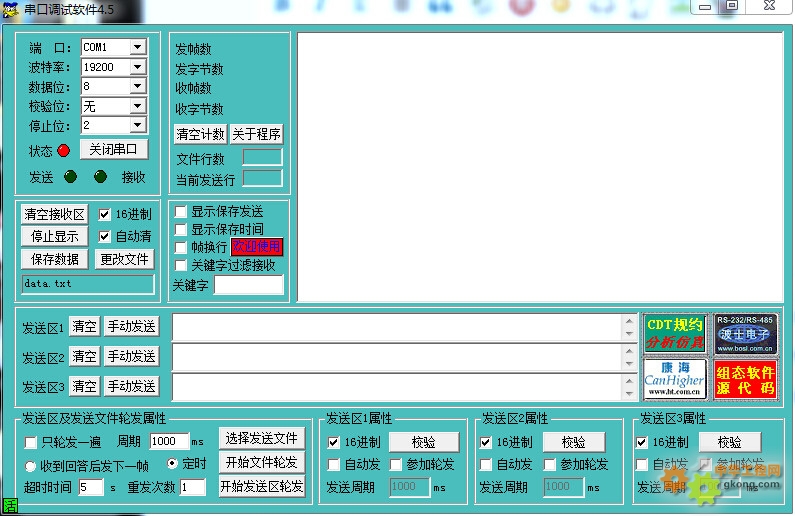Click the 清空计数 button

[x=200, y=134]
